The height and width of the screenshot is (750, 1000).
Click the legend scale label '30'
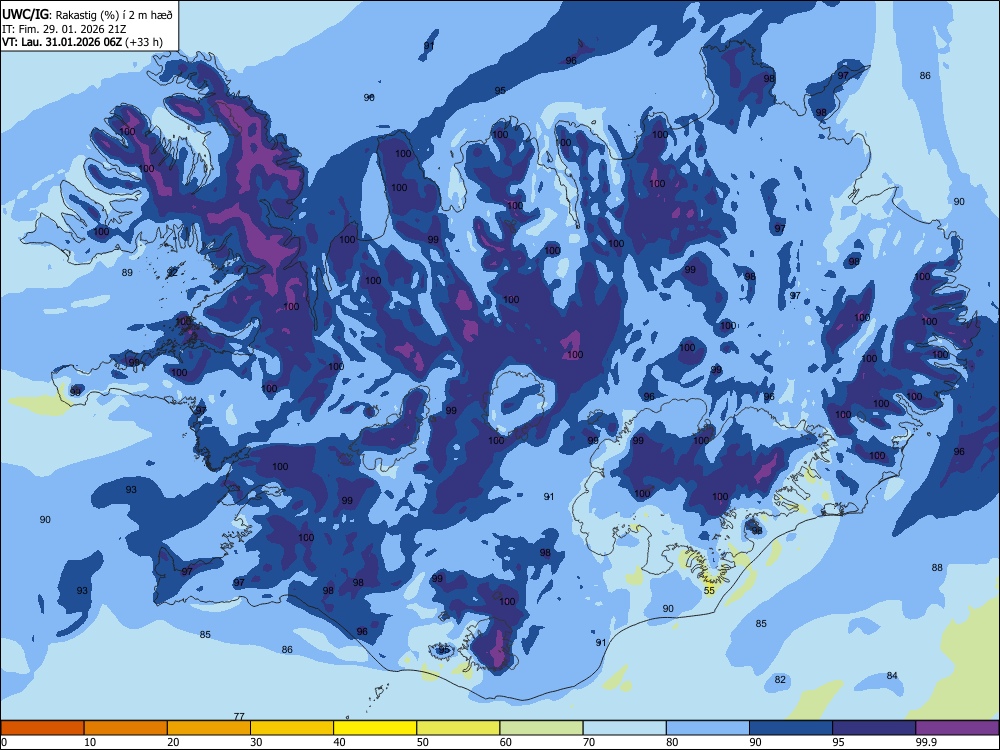point(256,742)
